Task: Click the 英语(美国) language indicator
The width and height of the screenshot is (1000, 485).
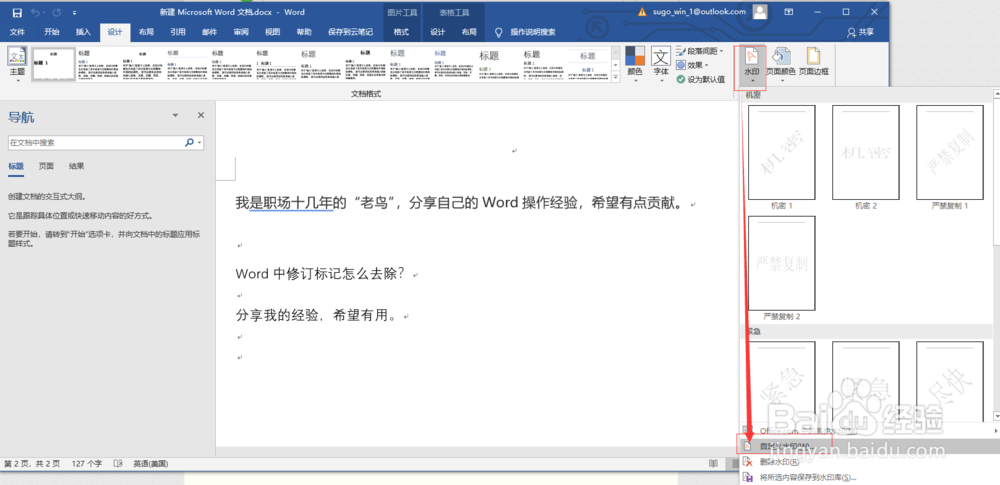Action: [151, 463]
